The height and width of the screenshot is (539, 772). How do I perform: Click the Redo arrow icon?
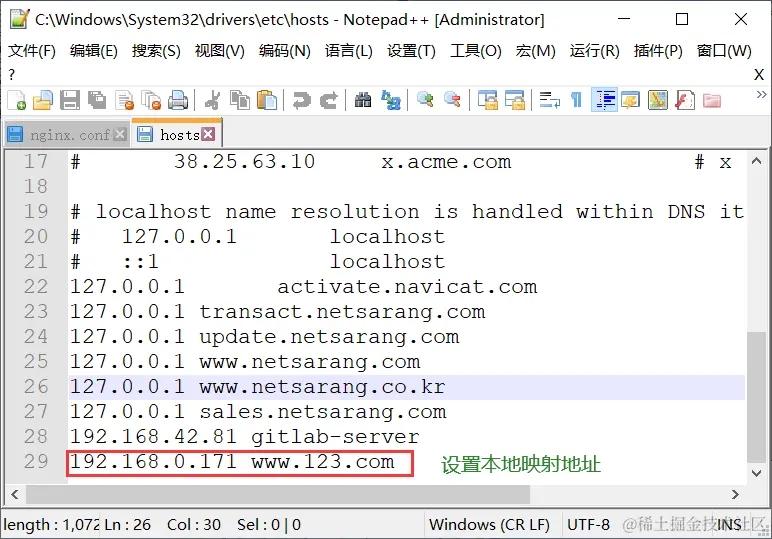(329, 100)
